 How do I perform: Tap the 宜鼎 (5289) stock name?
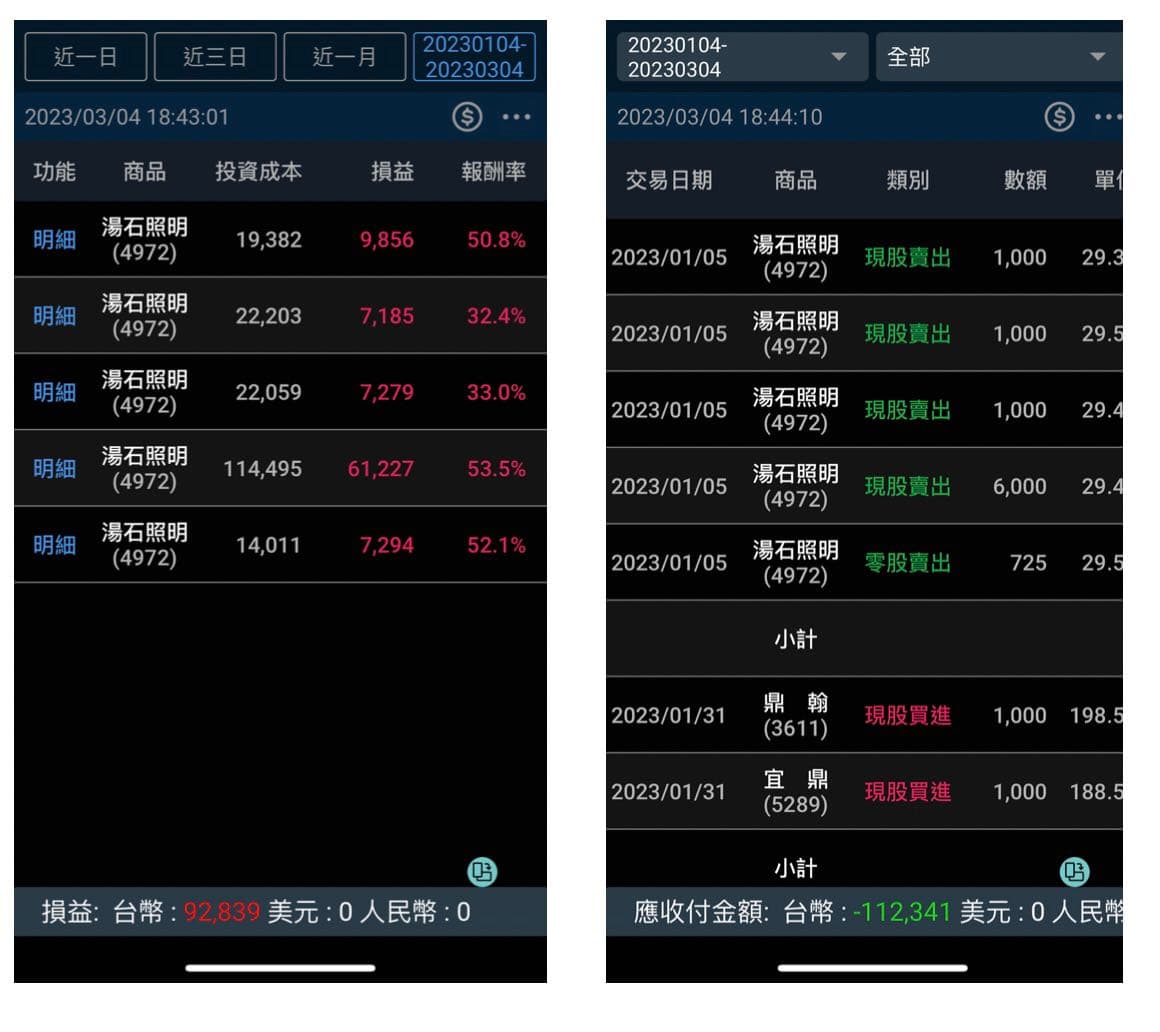[795, 792]
